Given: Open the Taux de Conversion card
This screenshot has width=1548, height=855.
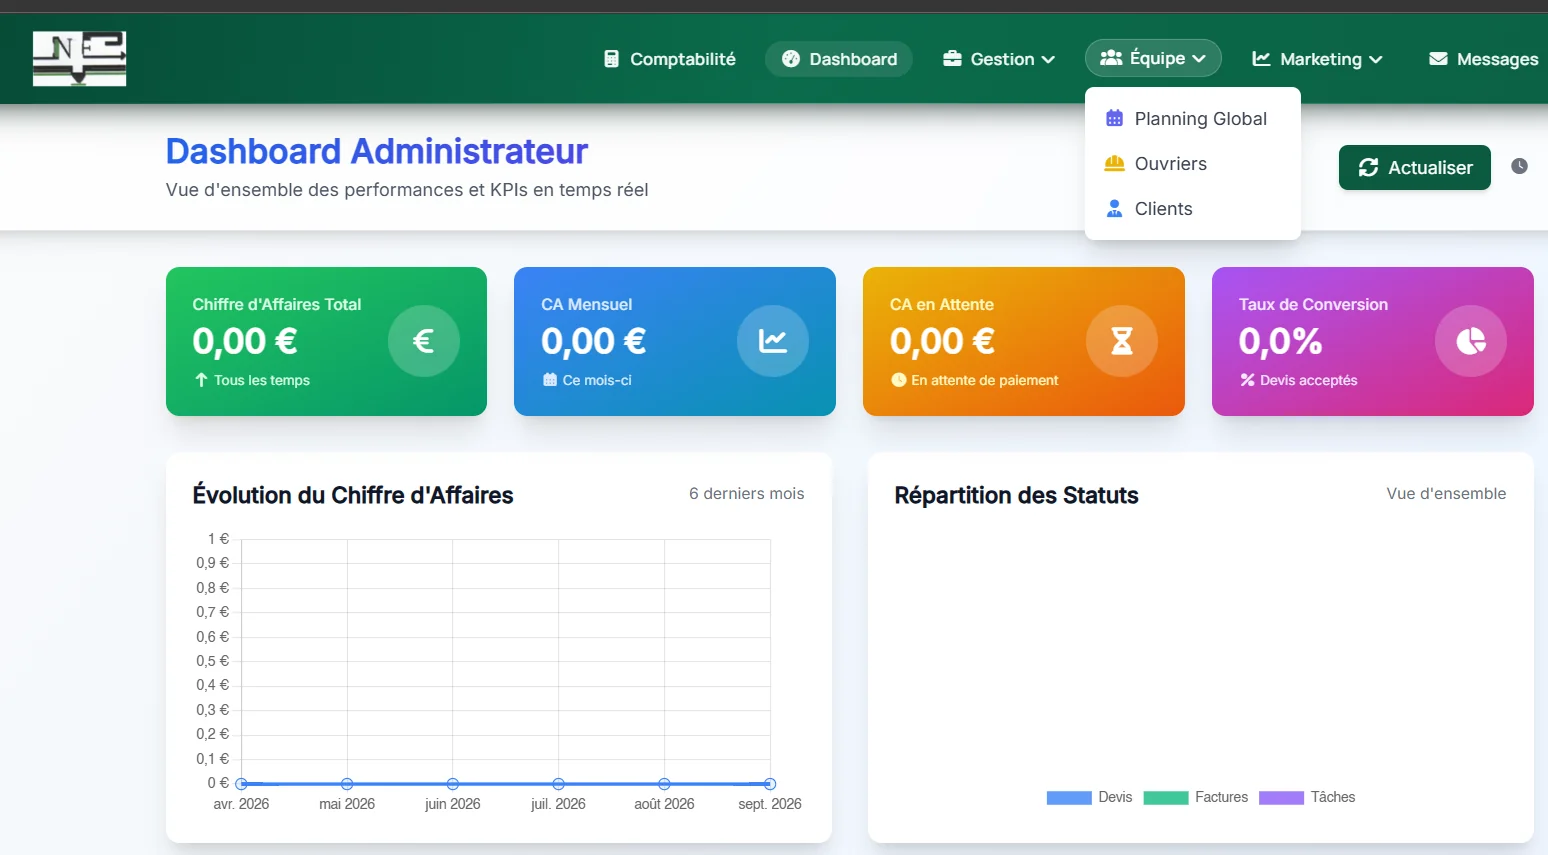Looking at the screenshot, I should click(x=1373, y=341).
